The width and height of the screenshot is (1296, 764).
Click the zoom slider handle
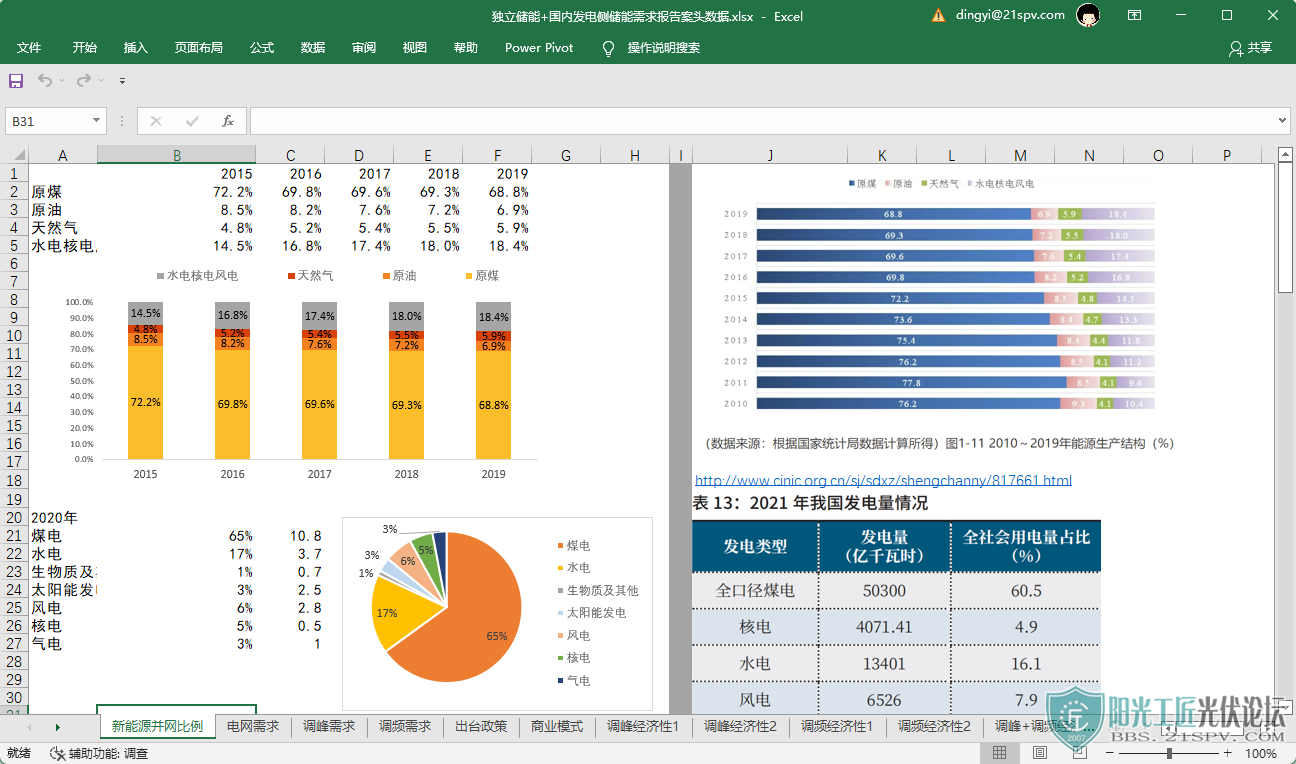1167,753
